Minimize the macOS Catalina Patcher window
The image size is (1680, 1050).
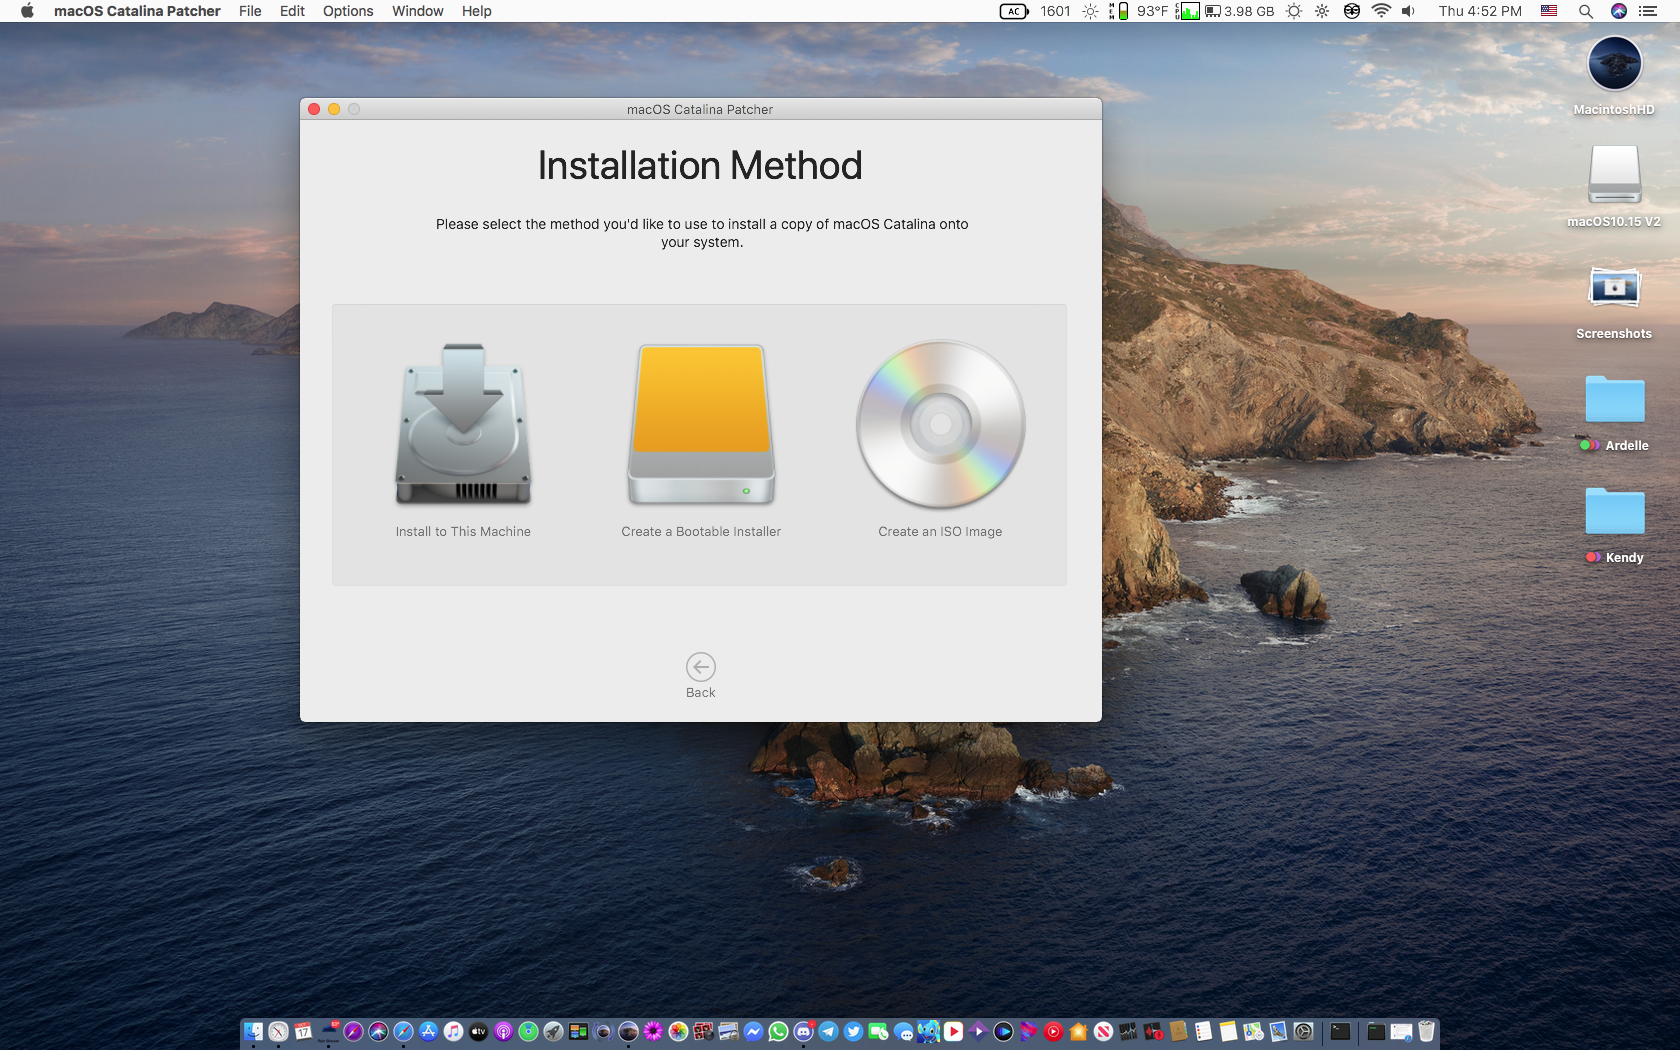pos(334,109)
